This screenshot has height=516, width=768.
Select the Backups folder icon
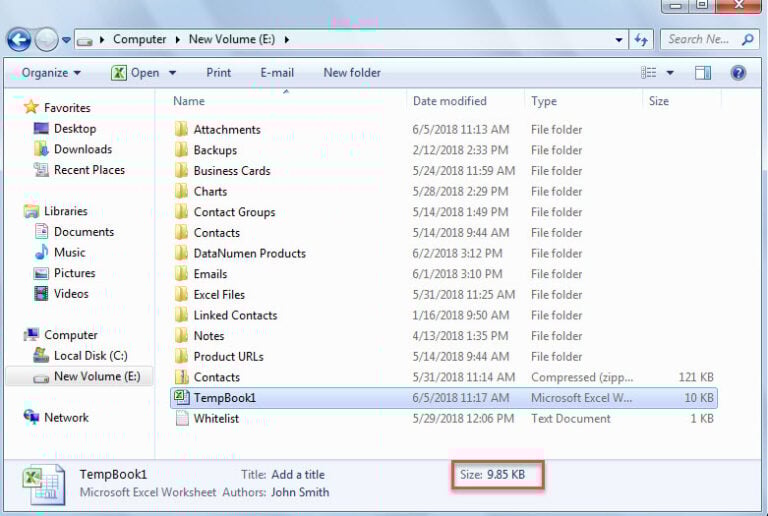[181, 150]
